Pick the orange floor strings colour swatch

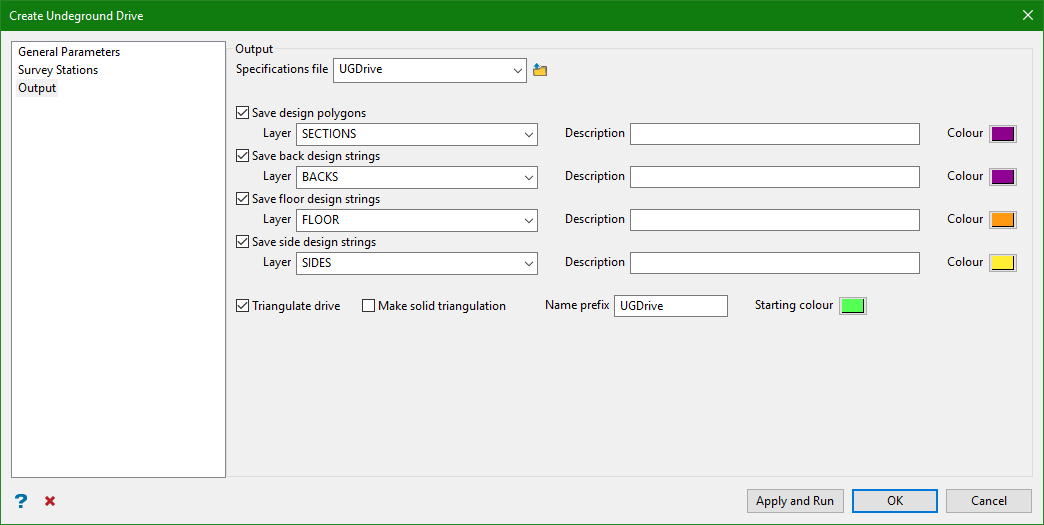[1002, 220]
